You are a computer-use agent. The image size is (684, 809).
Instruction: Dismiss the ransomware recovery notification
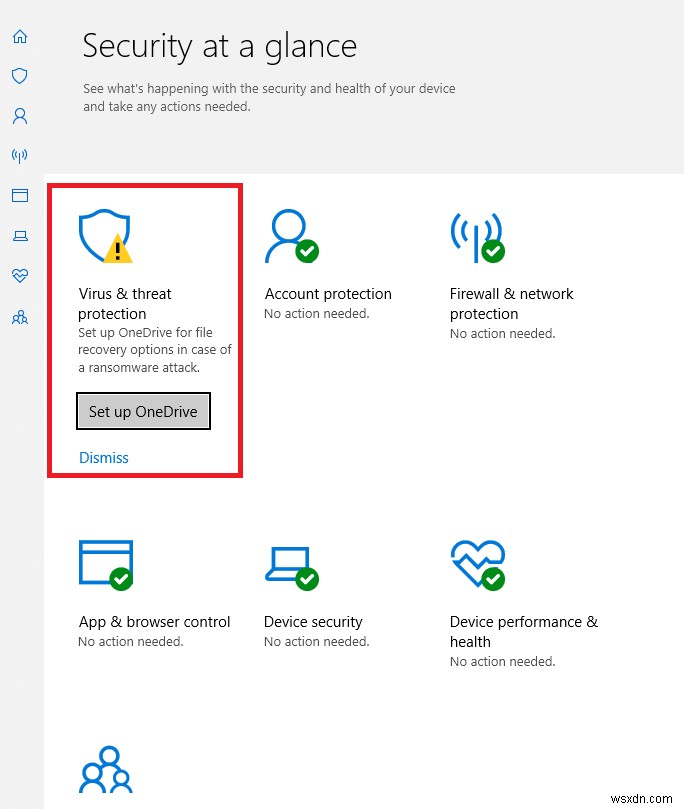[103, 457]
